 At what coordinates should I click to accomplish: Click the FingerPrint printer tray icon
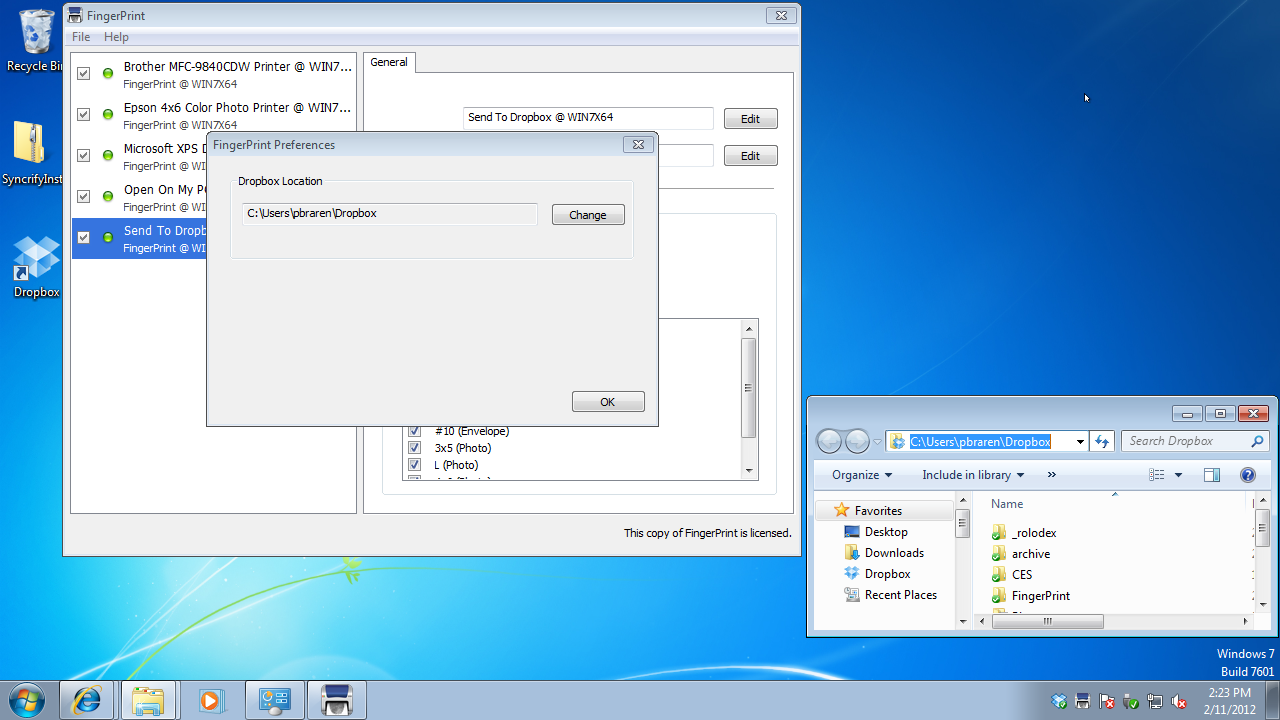(1083, 701)
